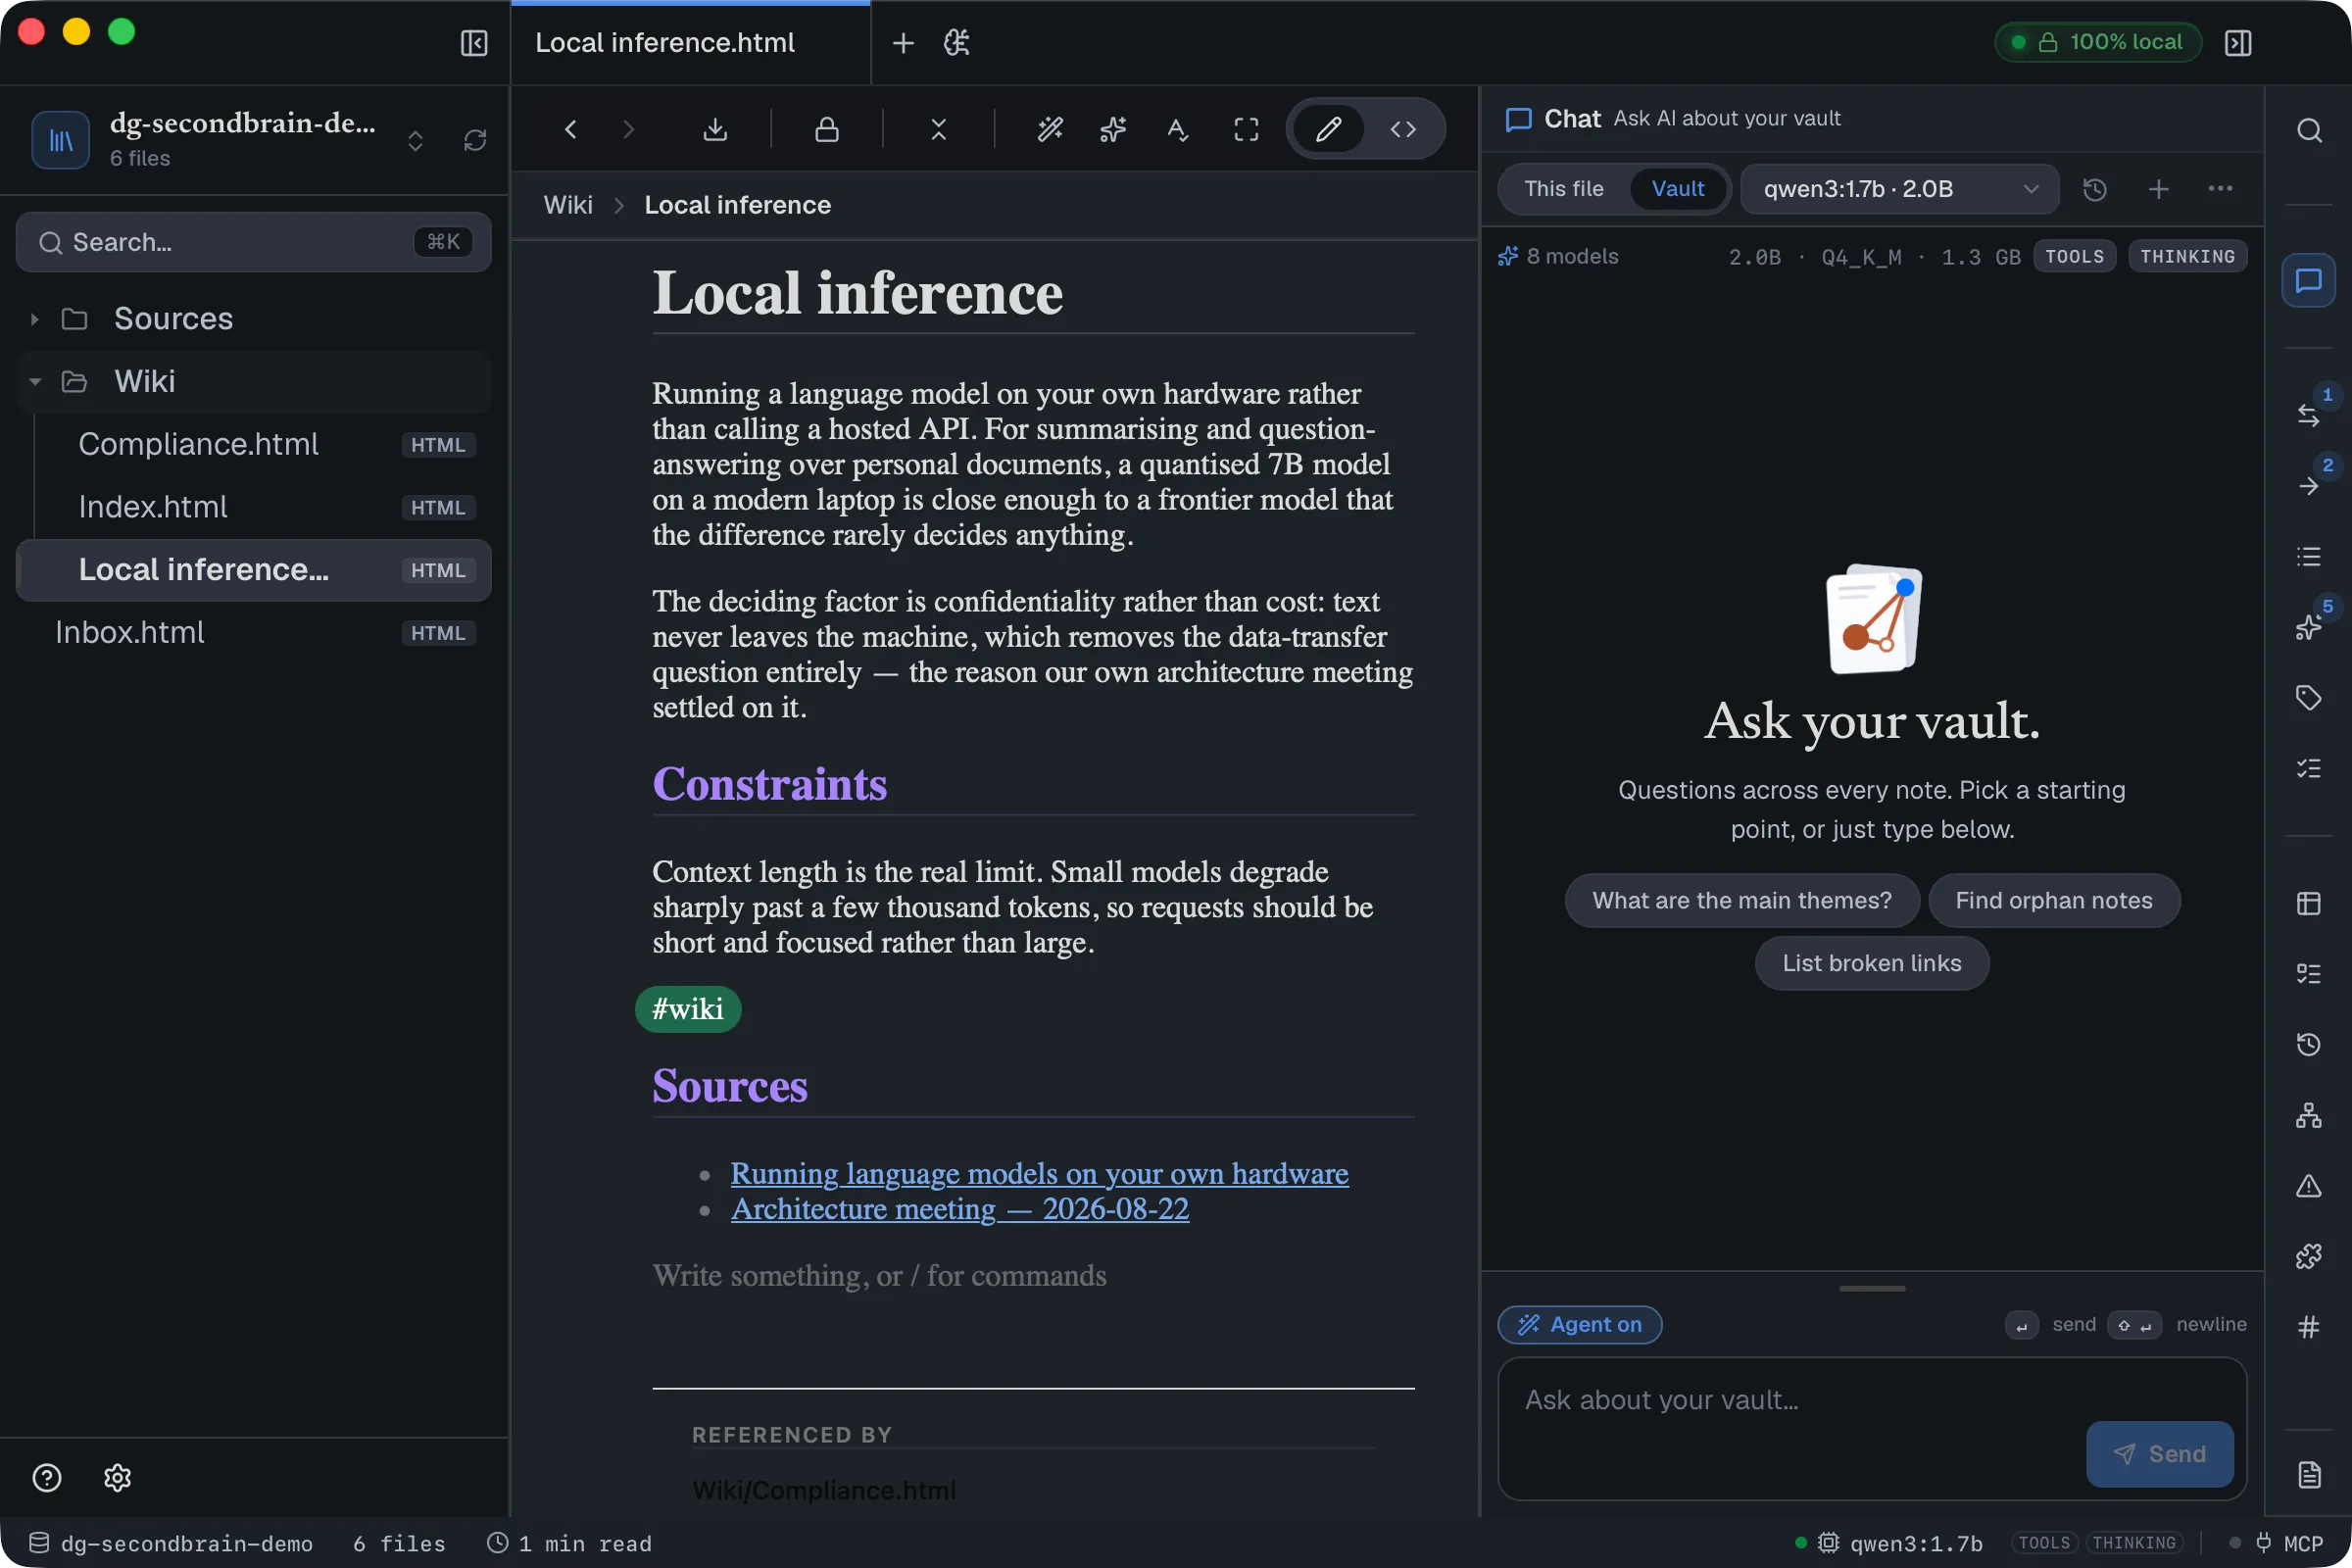Open Index.html in file tree

tap(254, 507)
